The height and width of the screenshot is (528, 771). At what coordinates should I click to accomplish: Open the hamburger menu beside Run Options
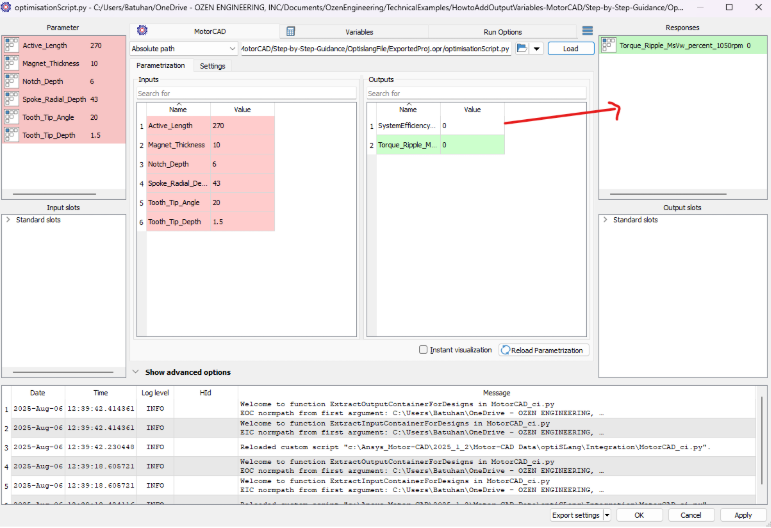(x=587, y=32)
